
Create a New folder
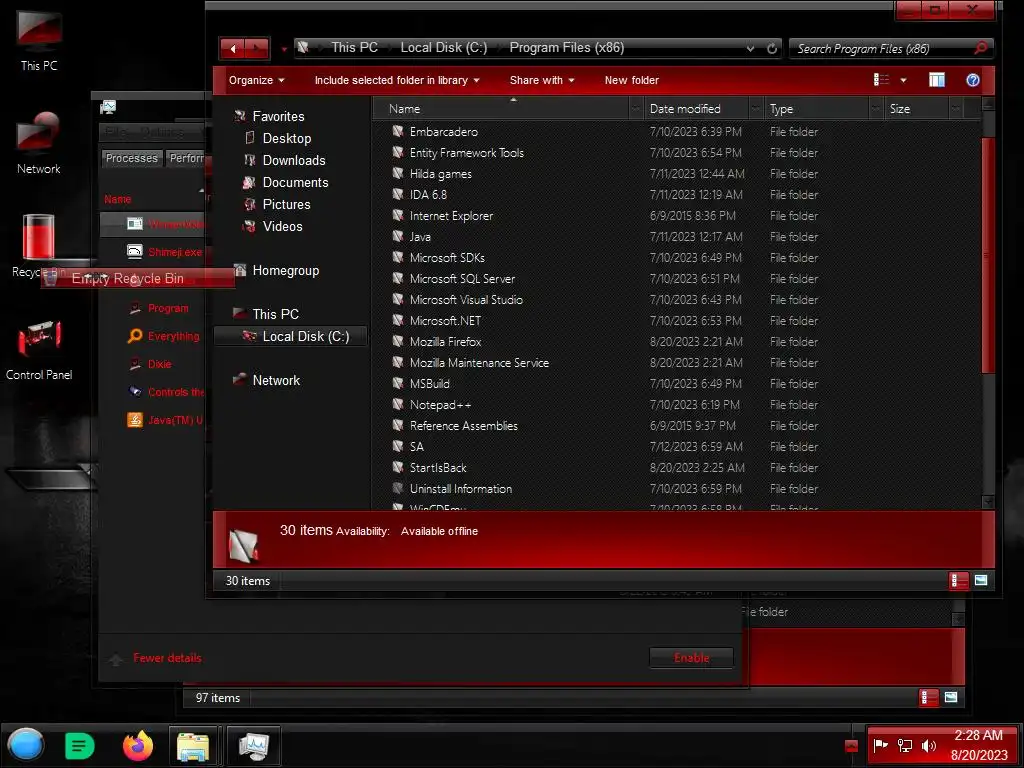631,80
